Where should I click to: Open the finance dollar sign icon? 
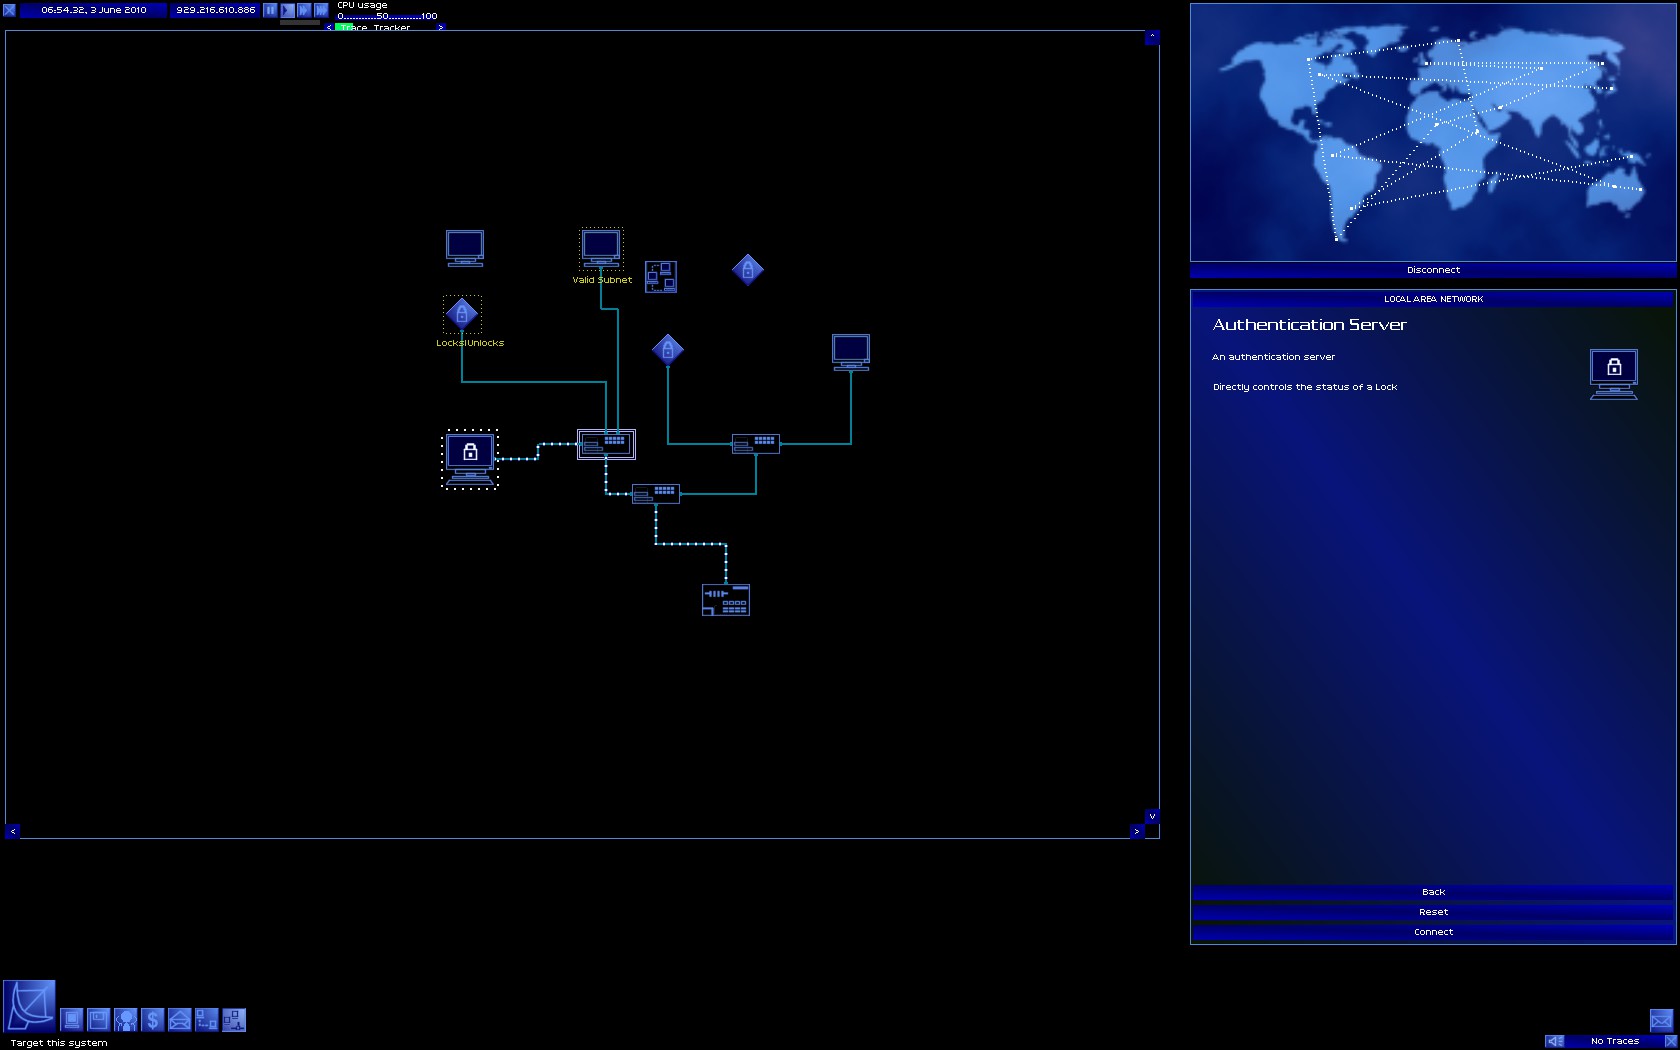click(x=153, y=1020)
